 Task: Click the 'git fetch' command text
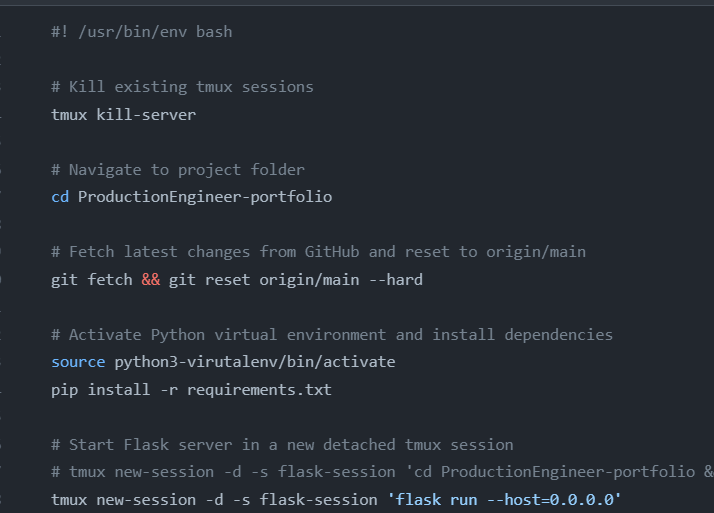92,279
